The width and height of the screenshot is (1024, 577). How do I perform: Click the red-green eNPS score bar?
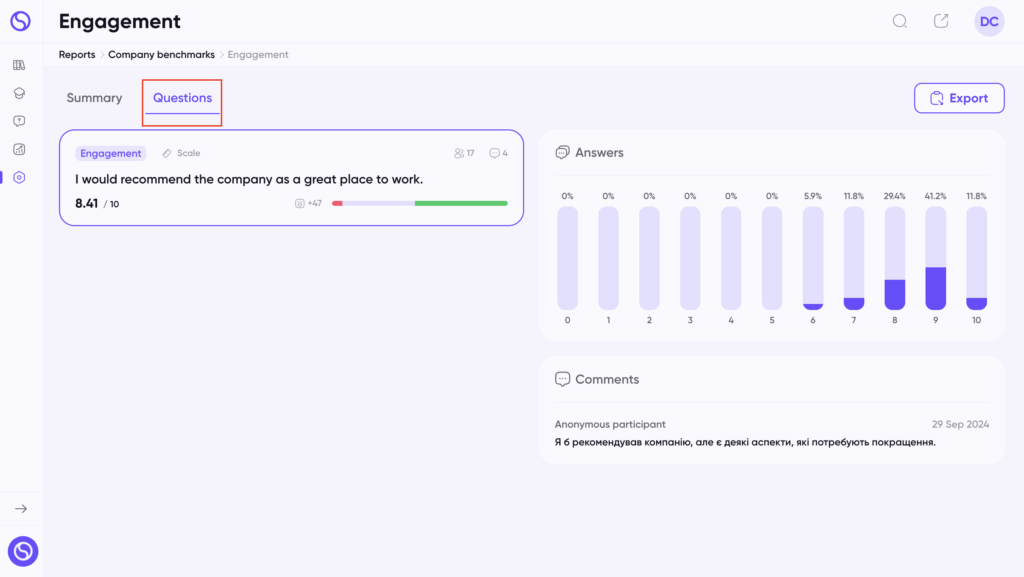pyautogui.click(x=420, y=204)
